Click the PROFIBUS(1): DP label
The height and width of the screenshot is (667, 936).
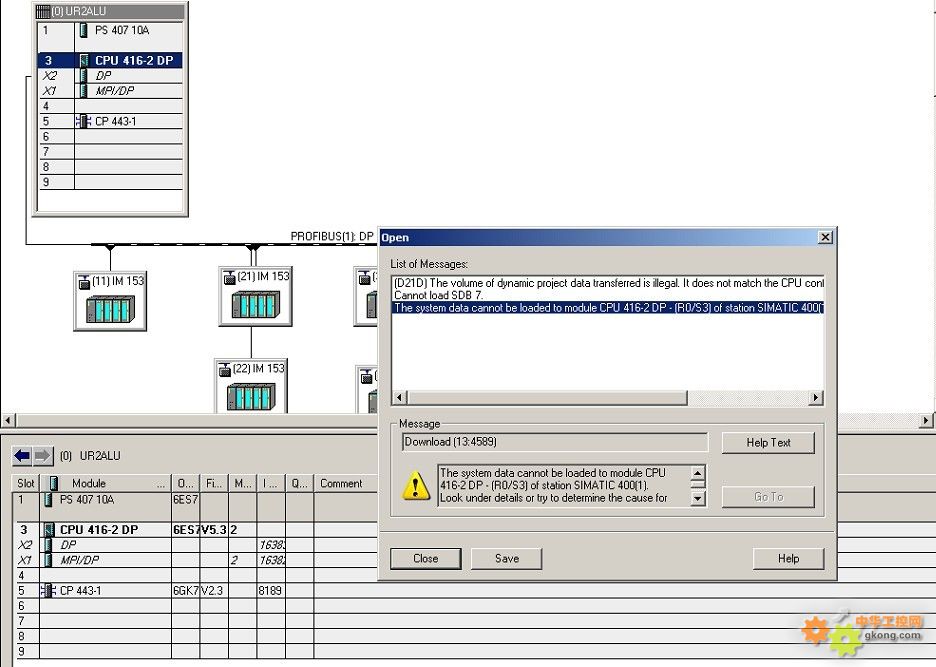[x=332, y=236]
